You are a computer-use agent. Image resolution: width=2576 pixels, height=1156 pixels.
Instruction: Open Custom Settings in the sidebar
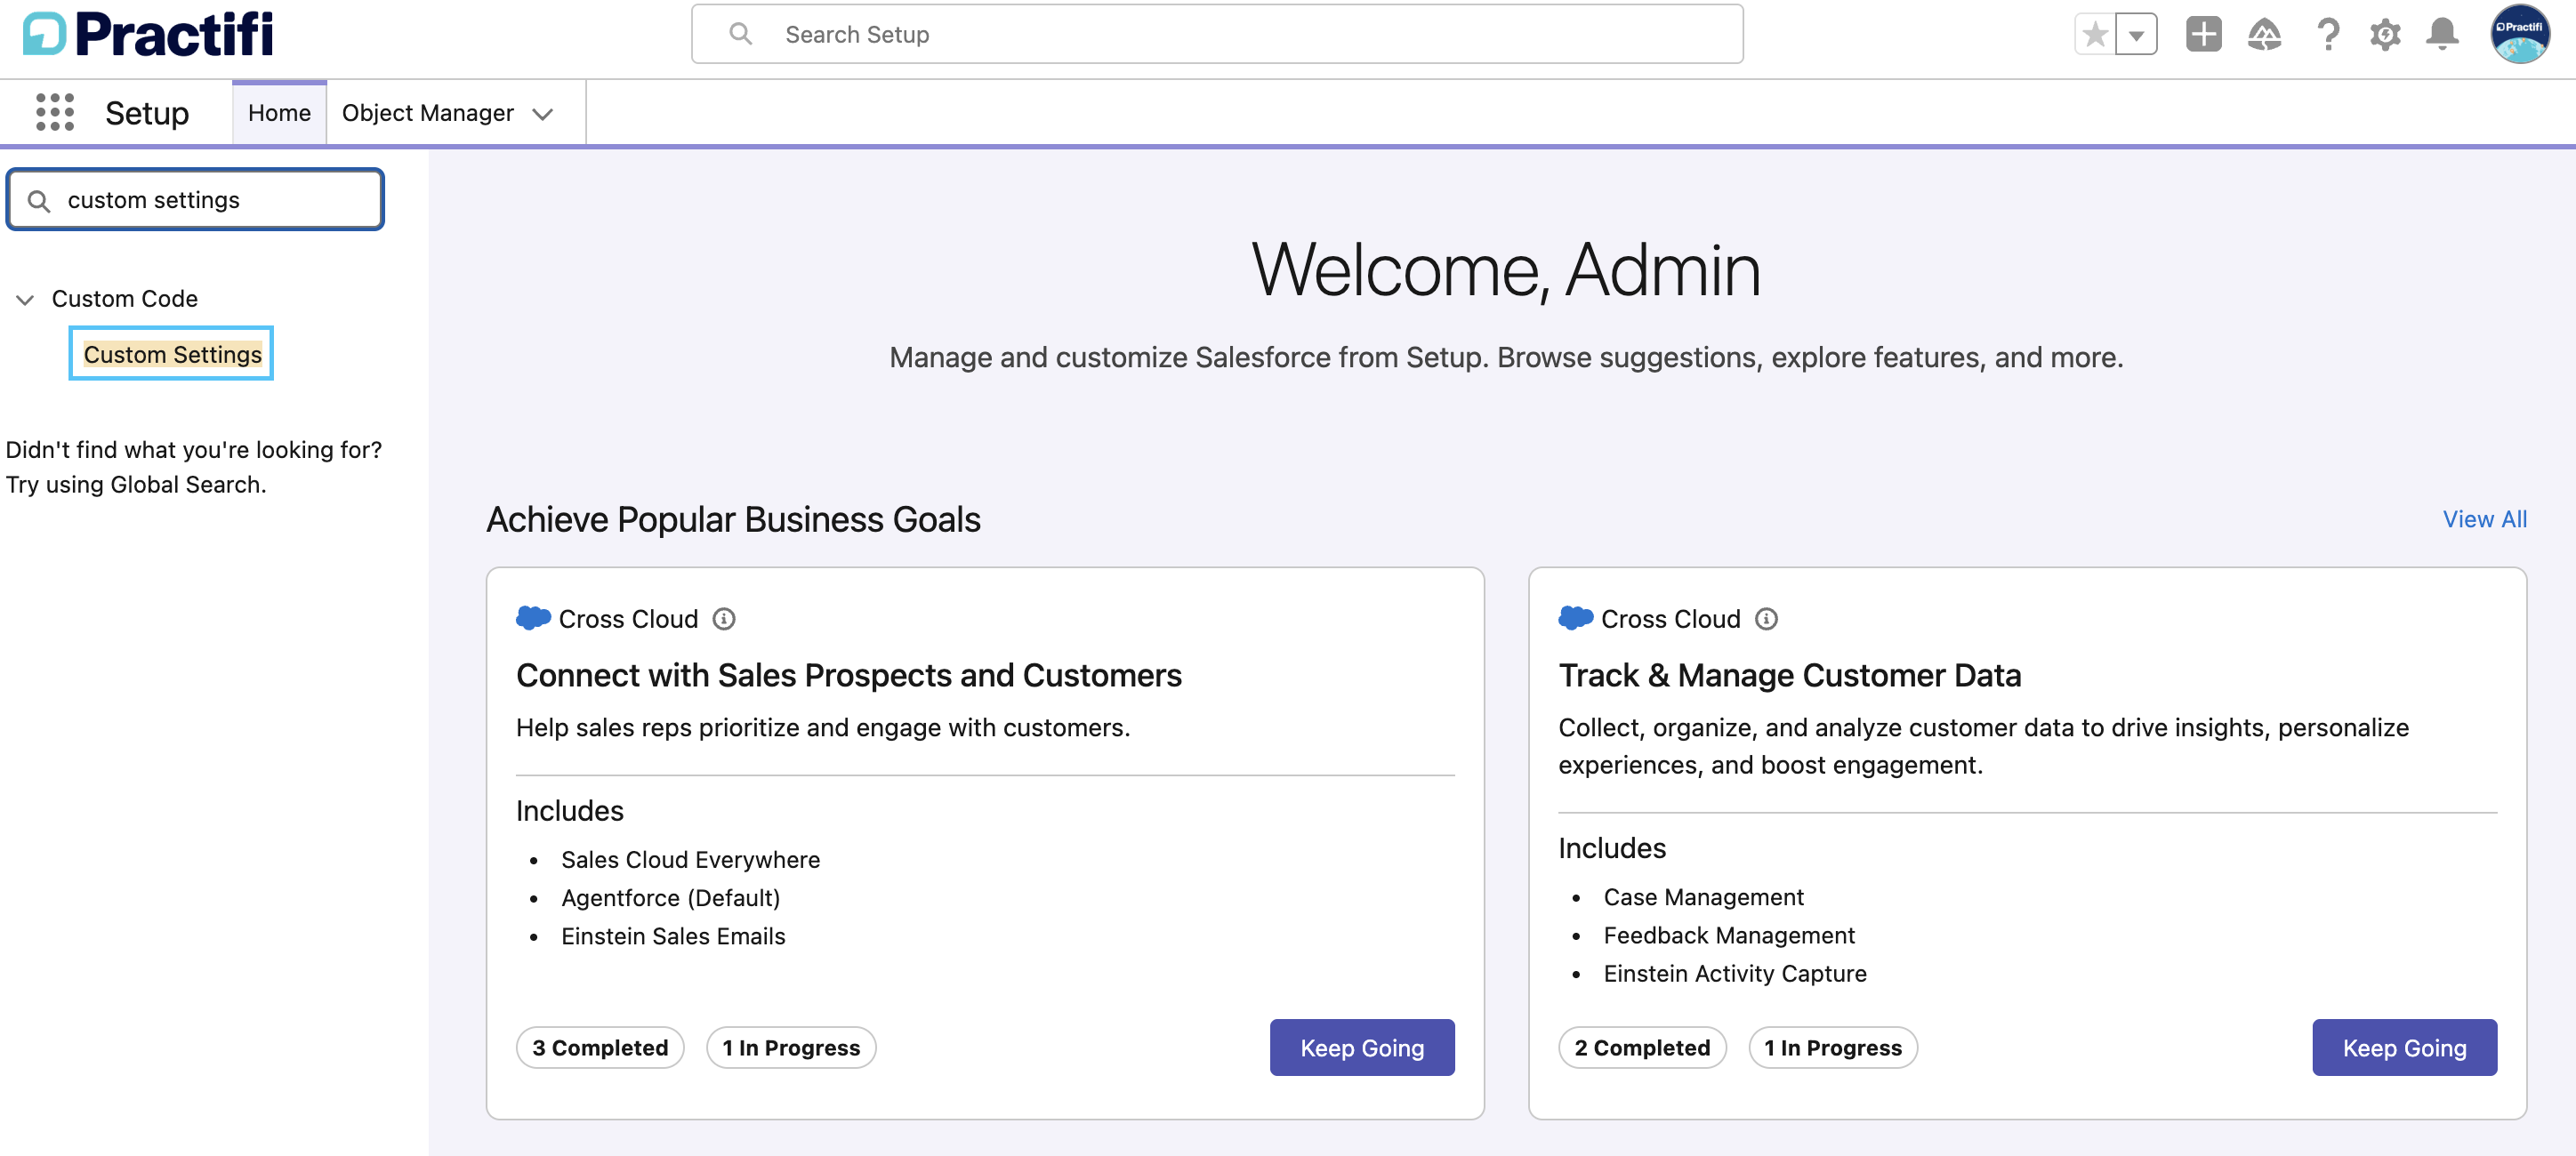[x=172, y=354]
